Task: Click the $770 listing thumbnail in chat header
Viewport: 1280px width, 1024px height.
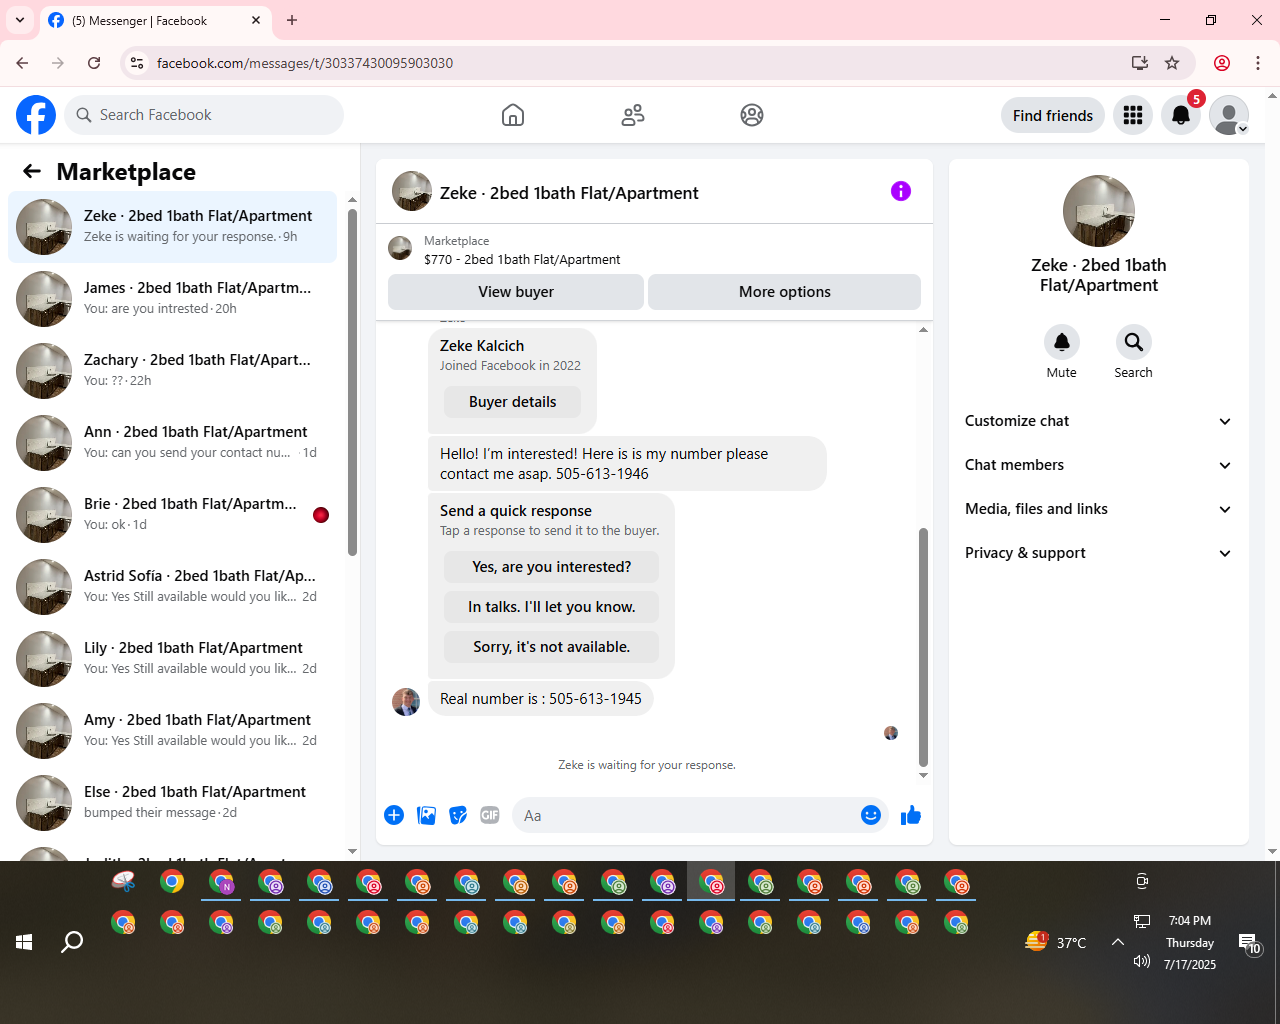Action: click(400, 248)
